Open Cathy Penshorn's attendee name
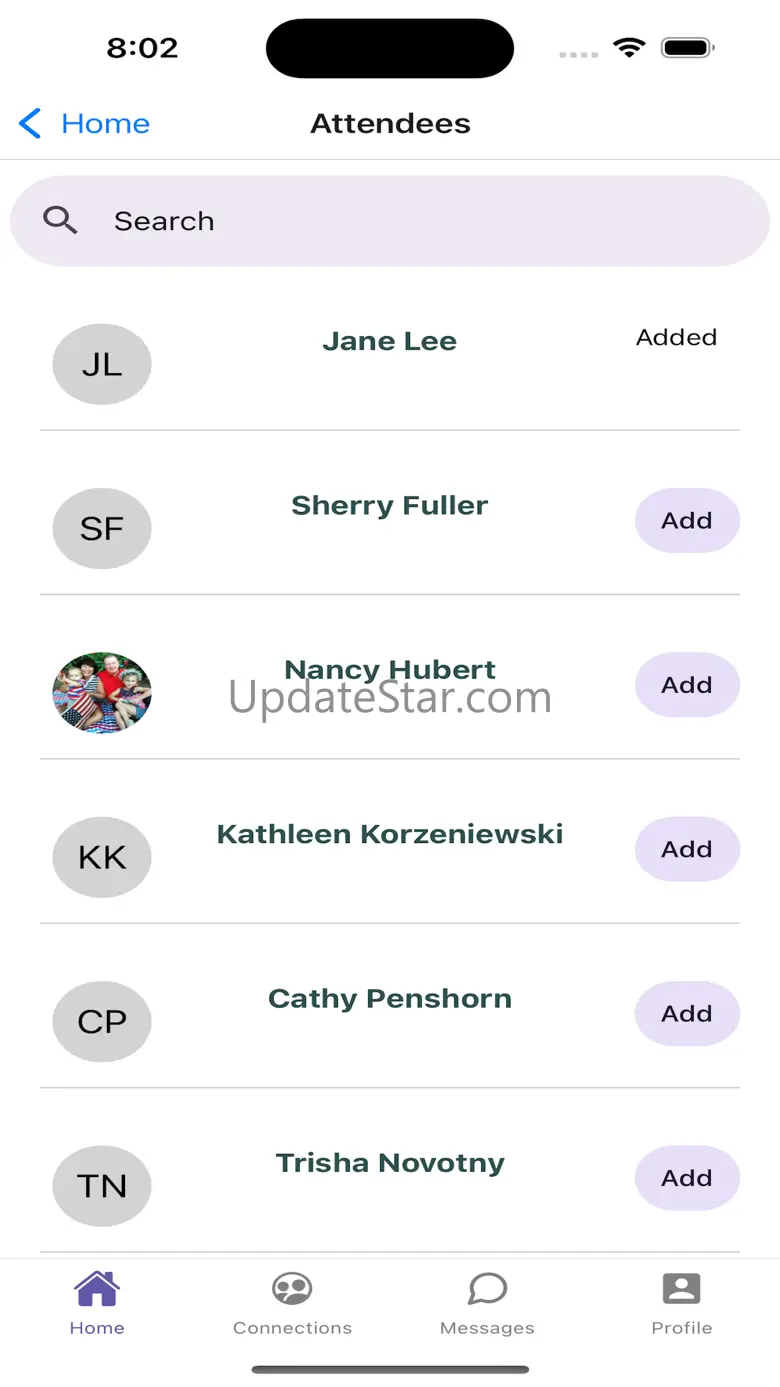Viewport: 780px width, 1387px height. click(390, 999)
